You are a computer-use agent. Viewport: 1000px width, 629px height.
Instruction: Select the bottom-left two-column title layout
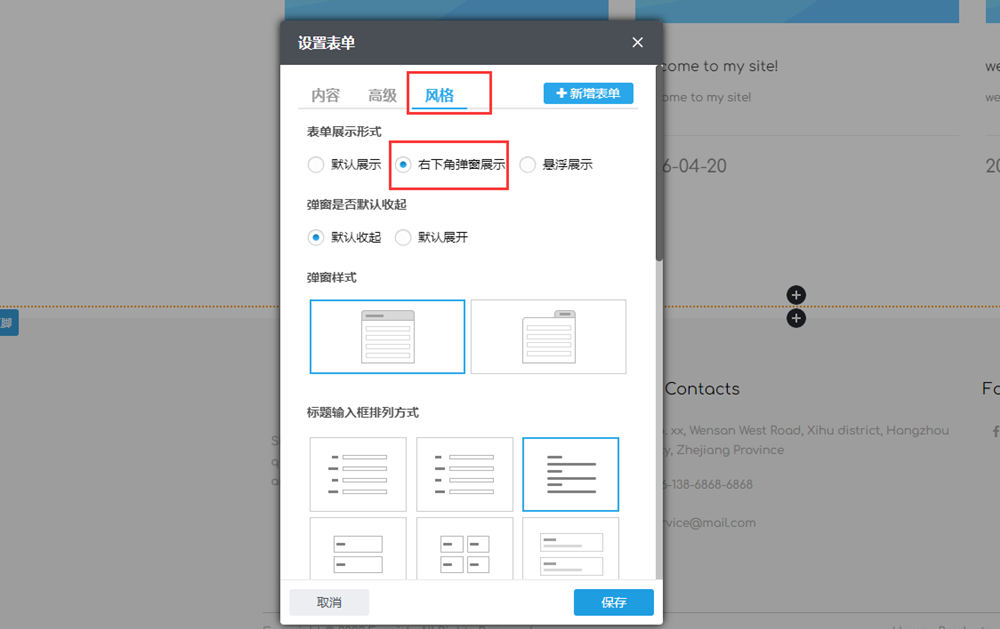358,549
